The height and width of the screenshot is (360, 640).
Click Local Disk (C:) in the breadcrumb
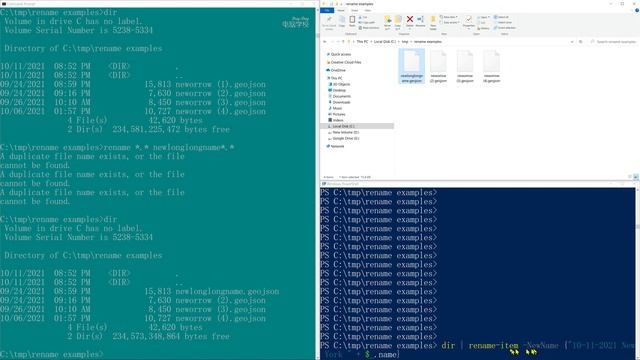(385, 42)
